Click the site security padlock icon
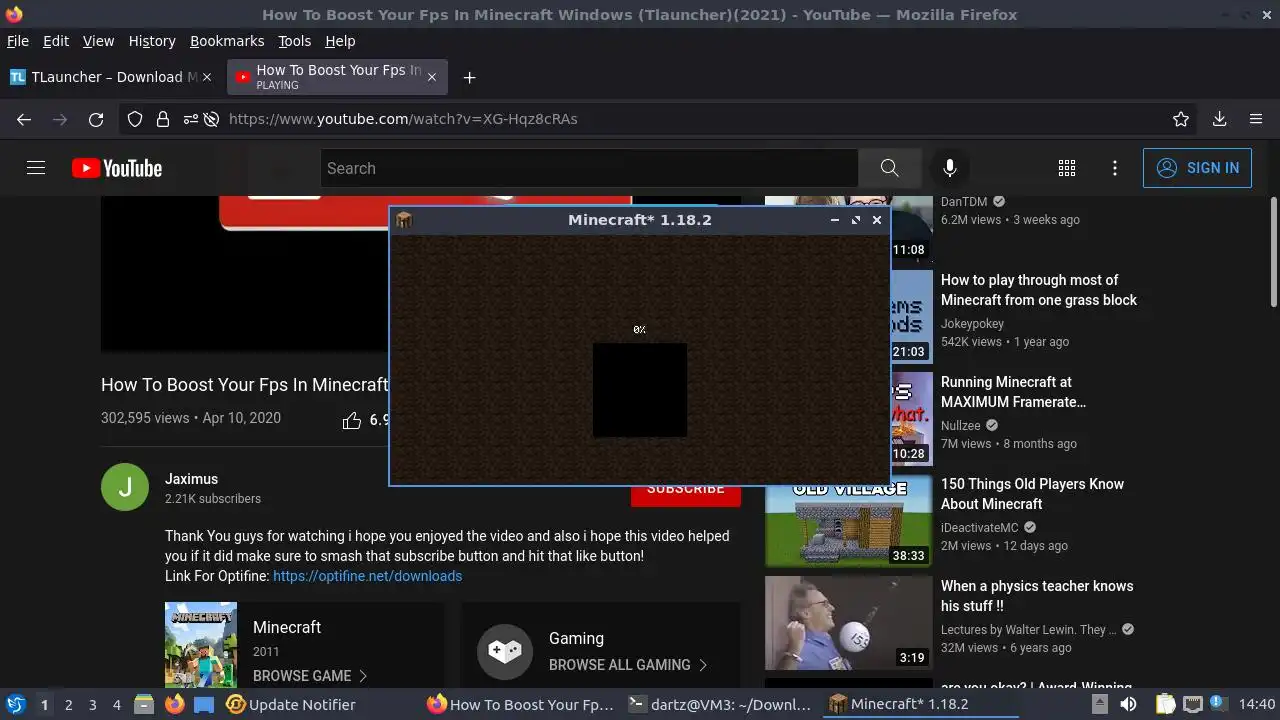Viewport: 1280px width, 720px height. click(x=162, y=119)
